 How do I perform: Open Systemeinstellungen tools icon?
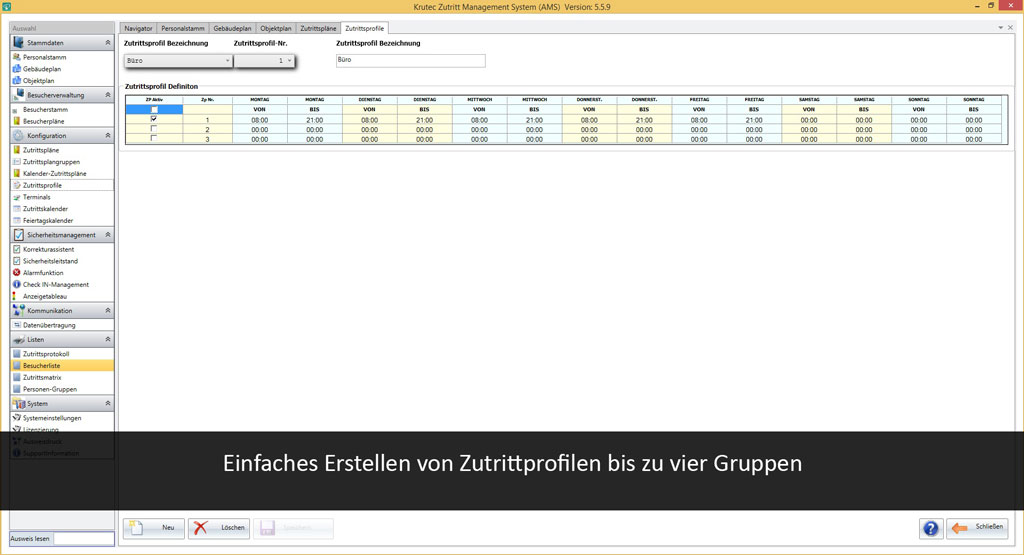[x=17, y=417]
